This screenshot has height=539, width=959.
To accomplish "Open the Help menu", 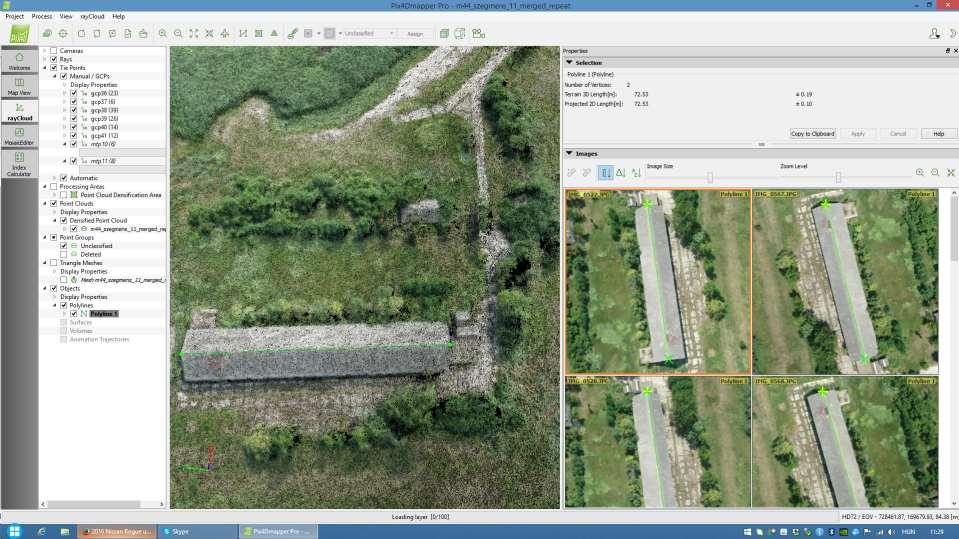I will click(x=119, y=17).
